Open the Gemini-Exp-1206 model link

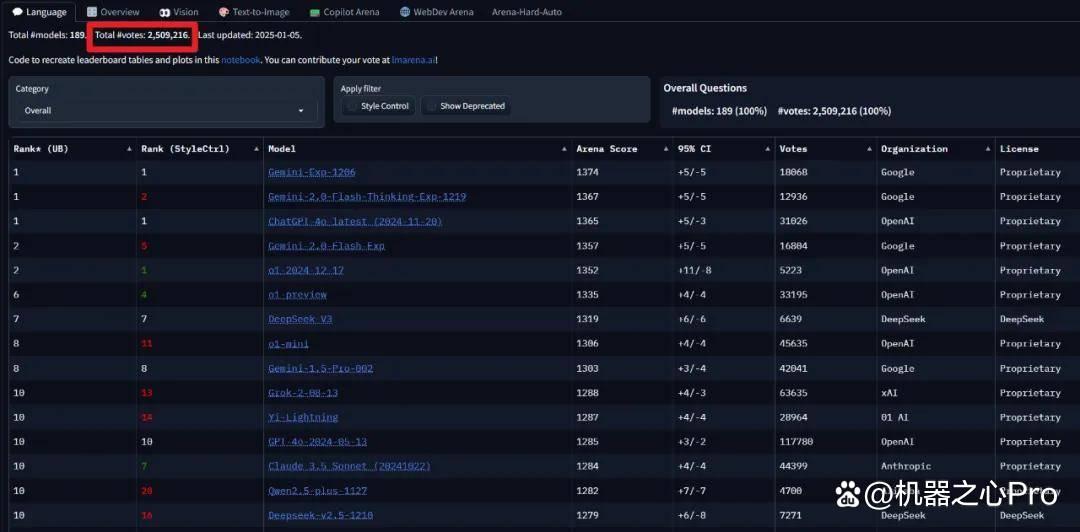point(311,172)
